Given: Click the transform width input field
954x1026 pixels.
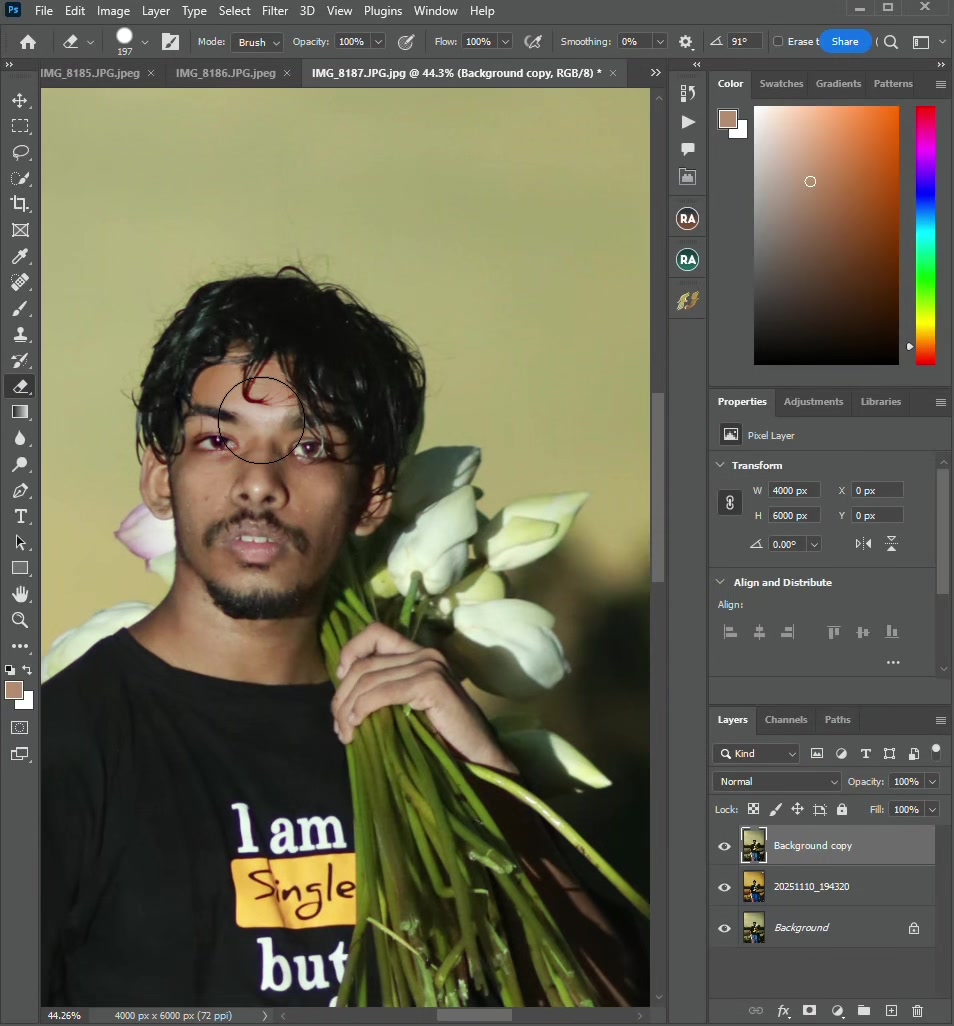Looking at the screenshot, I should [794, 491].
